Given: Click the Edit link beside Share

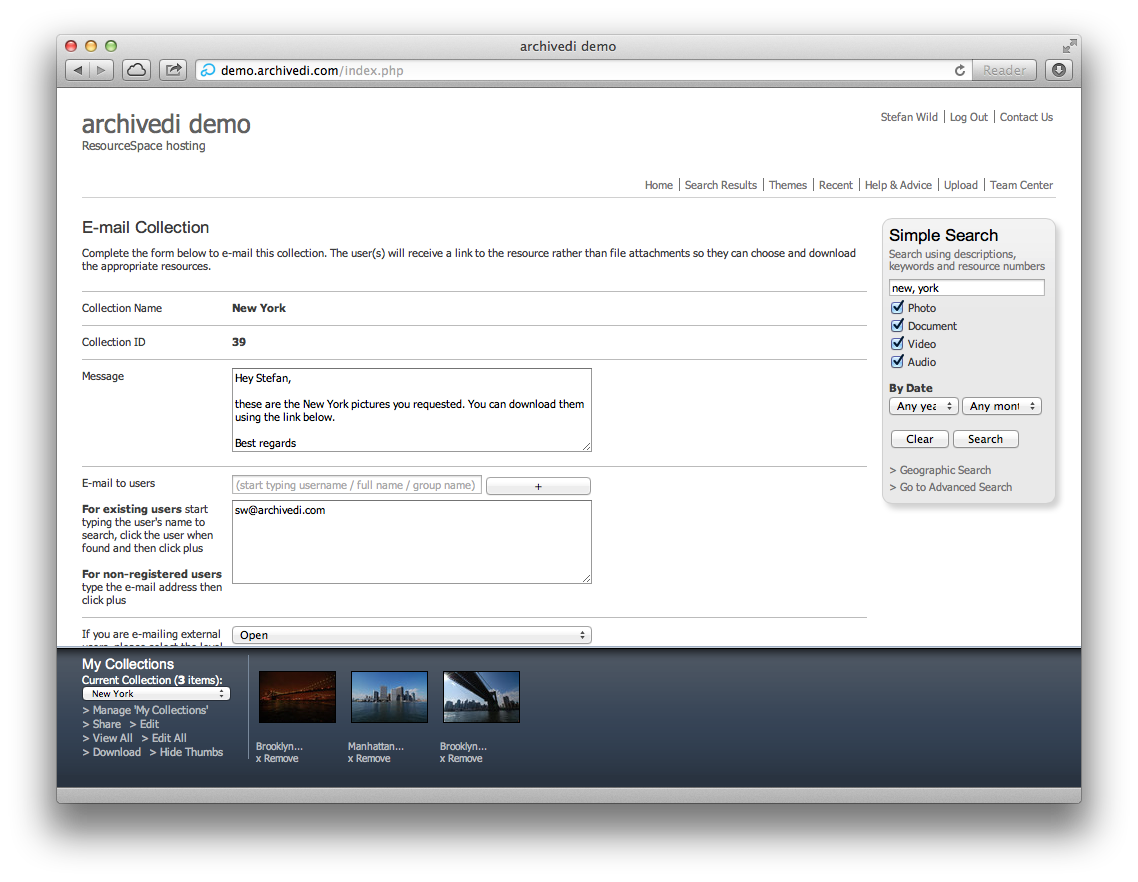Looking at the screenshot, I should coord(149,724).
